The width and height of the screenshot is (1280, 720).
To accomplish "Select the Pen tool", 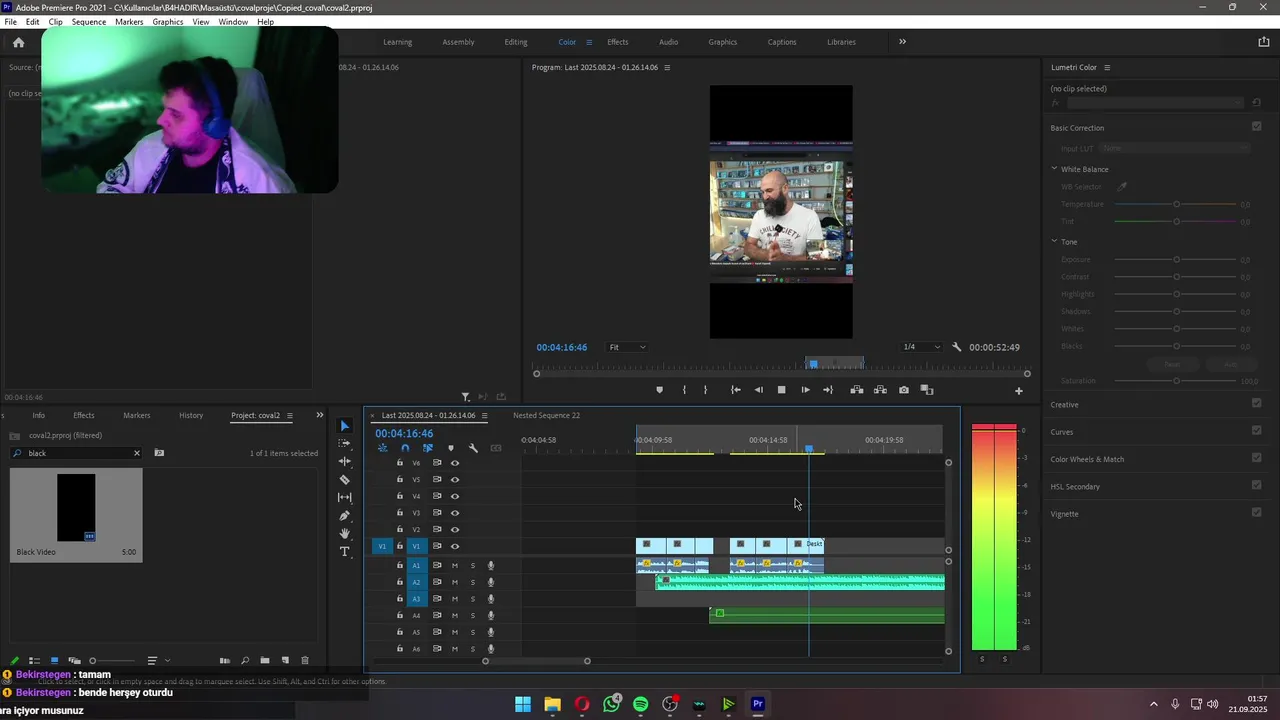I will point(345,516).
